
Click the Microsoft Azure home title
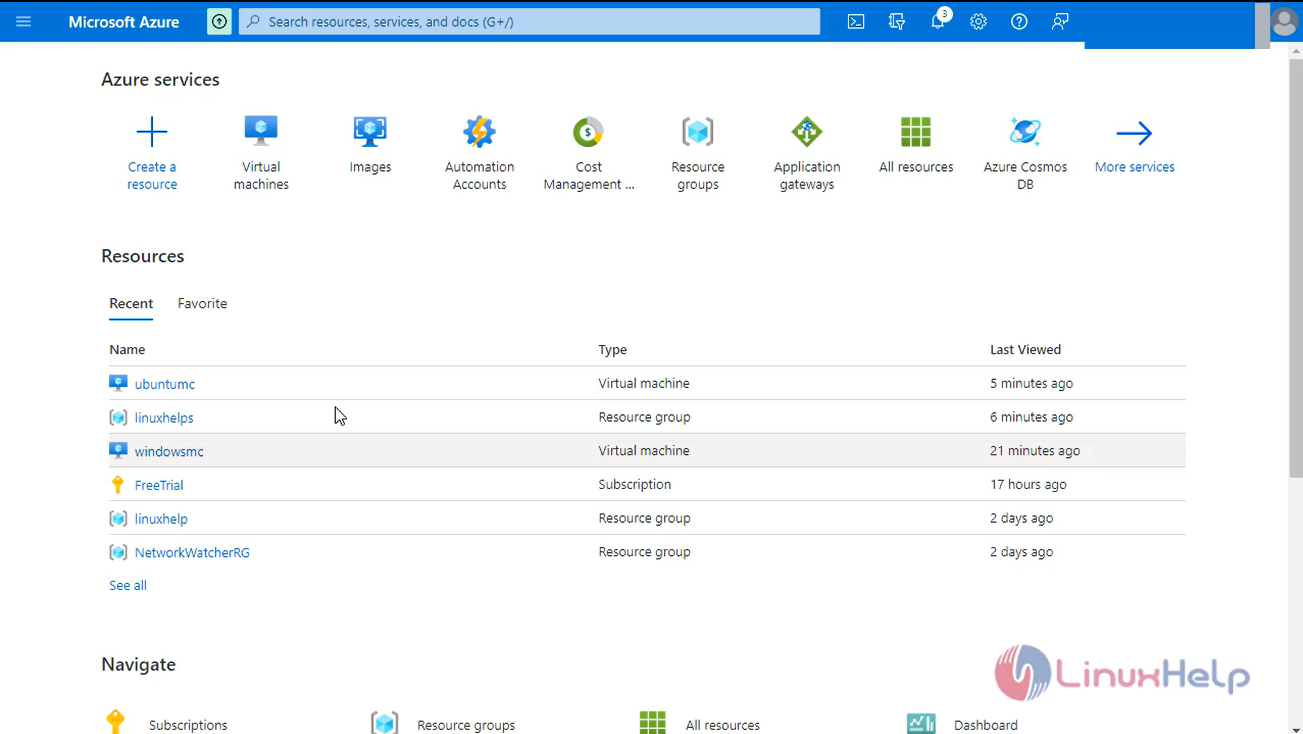[x=124, y=21]
